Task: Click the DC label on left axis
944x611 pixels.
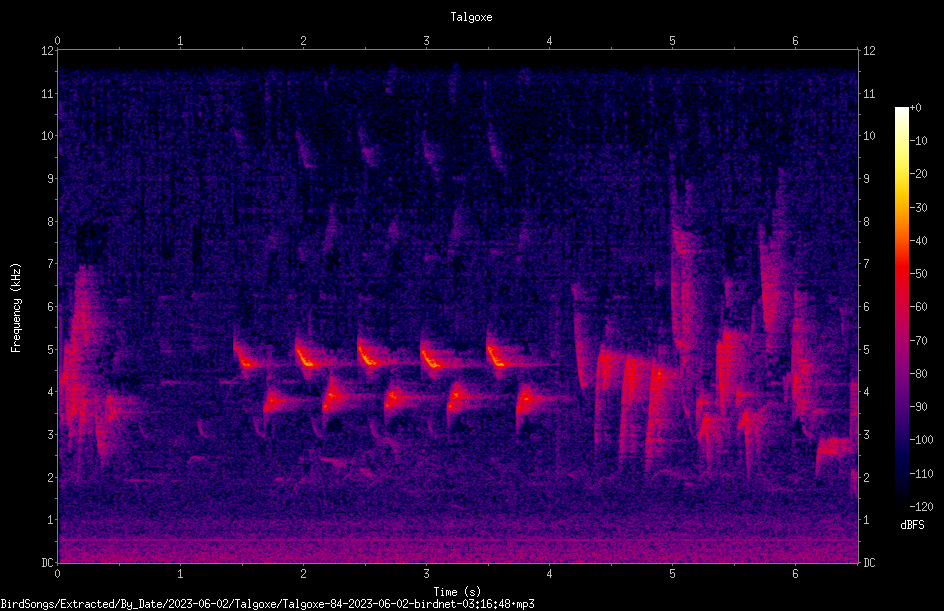Action: tap(48, 563)
